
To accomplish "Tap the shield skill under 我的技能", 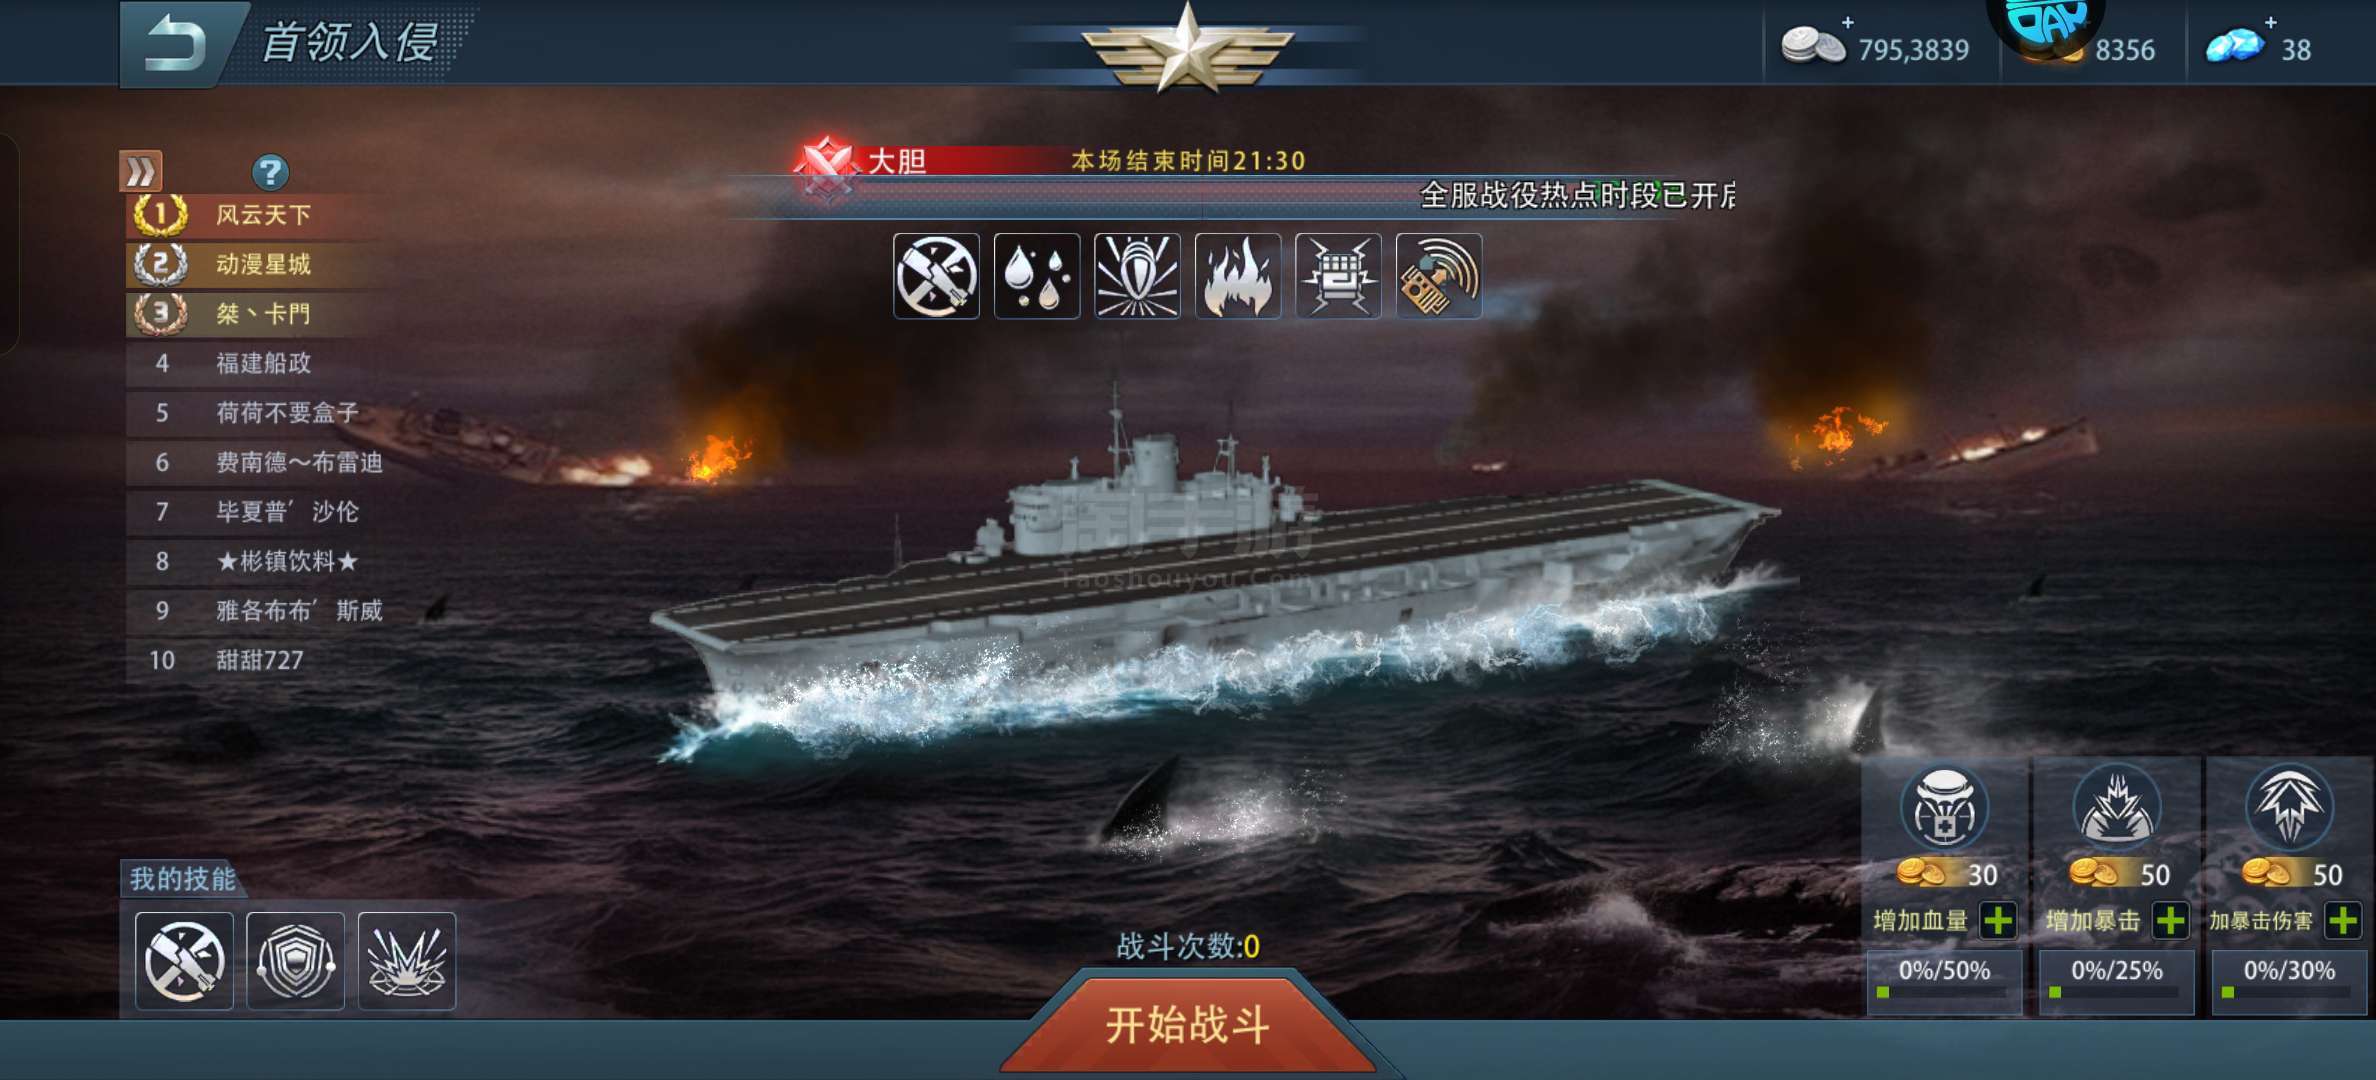I will pos(296,961).
